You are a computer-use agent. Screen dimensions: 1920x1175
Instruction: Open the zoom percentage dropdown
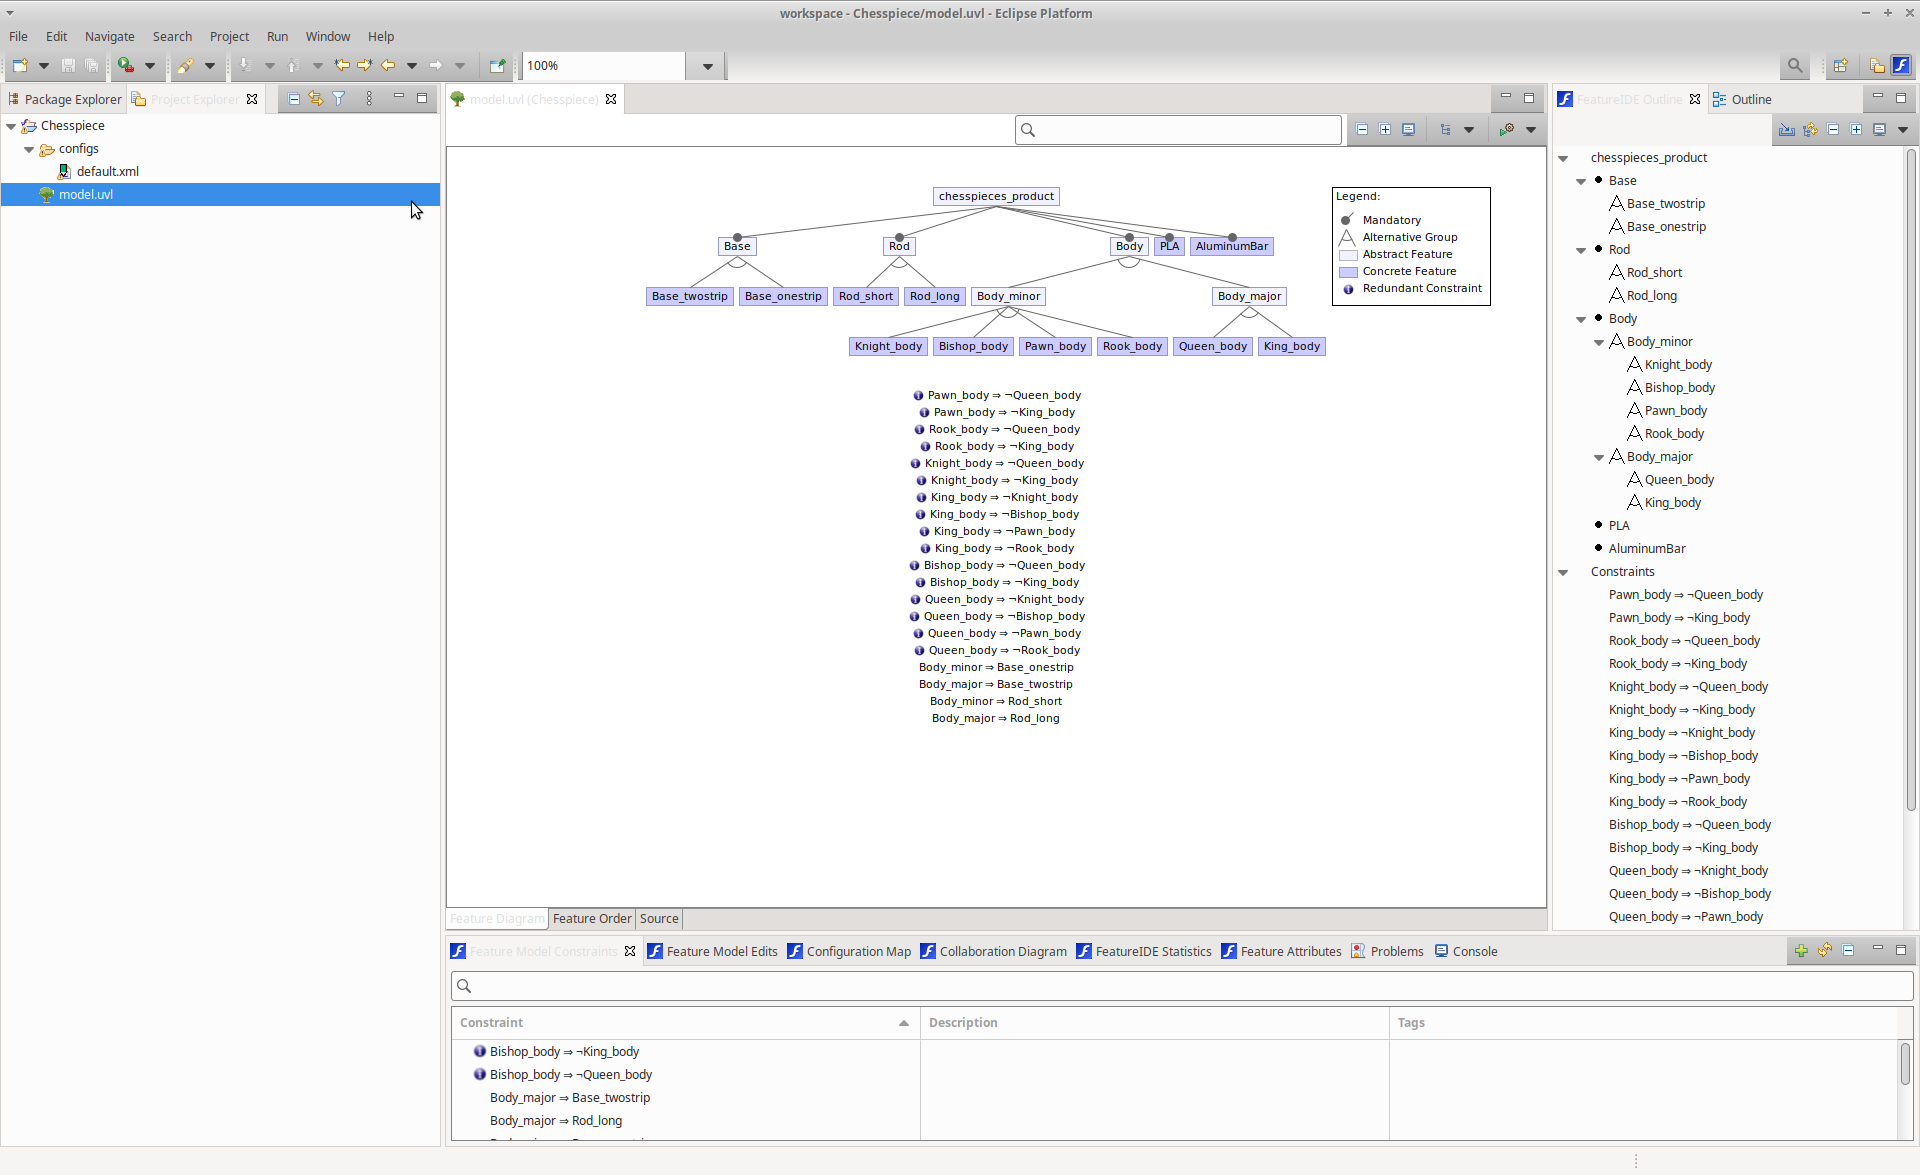click(705, 65)
